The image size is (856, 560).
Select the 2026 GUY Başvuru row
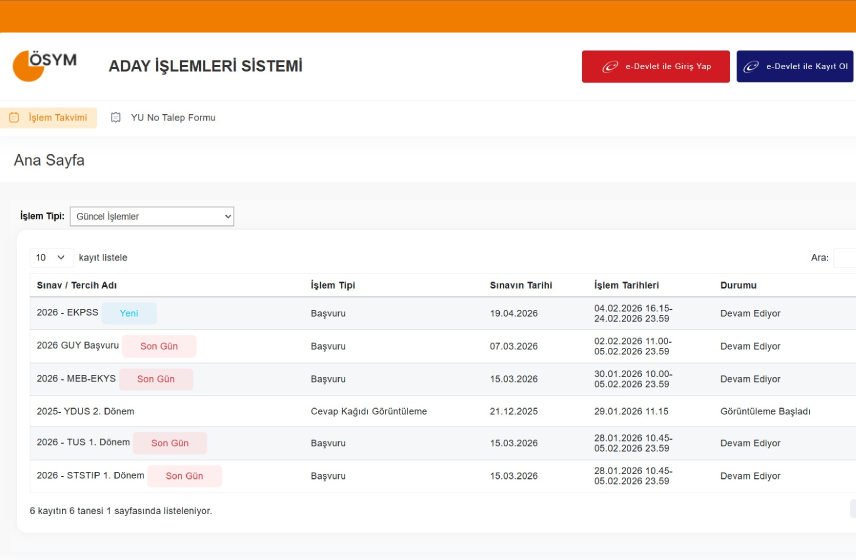(x=78, y=346)
